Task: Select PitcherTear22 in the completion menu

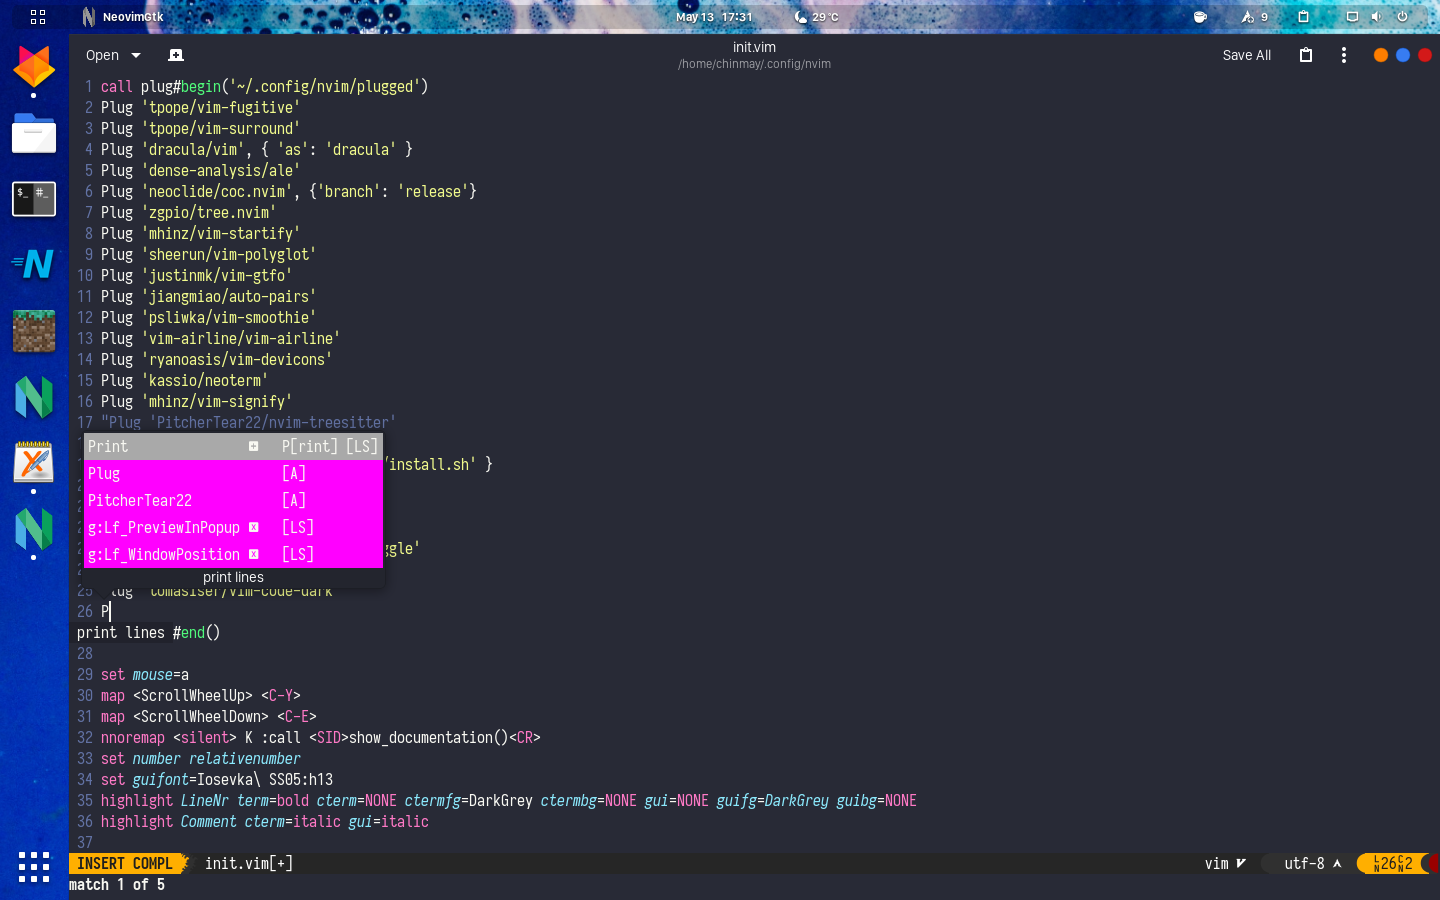Action: pos(140,500)
